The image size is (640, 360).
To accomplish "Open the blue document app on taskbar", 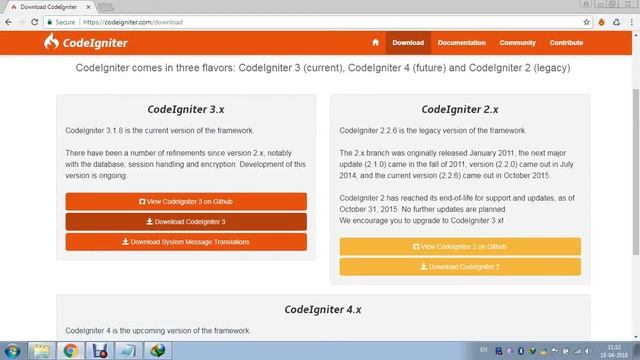I will pyautogui.click(x=128, y=351).
